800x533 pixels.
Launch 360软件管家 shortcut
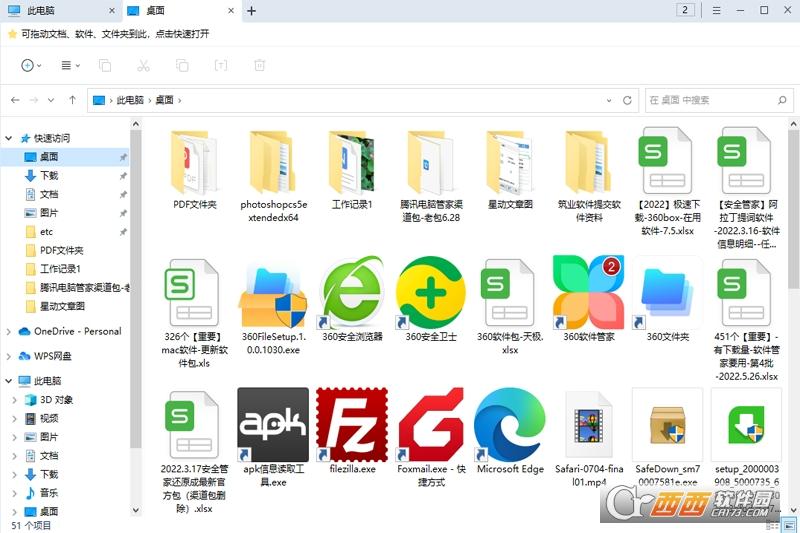click(x=589, y=293)
